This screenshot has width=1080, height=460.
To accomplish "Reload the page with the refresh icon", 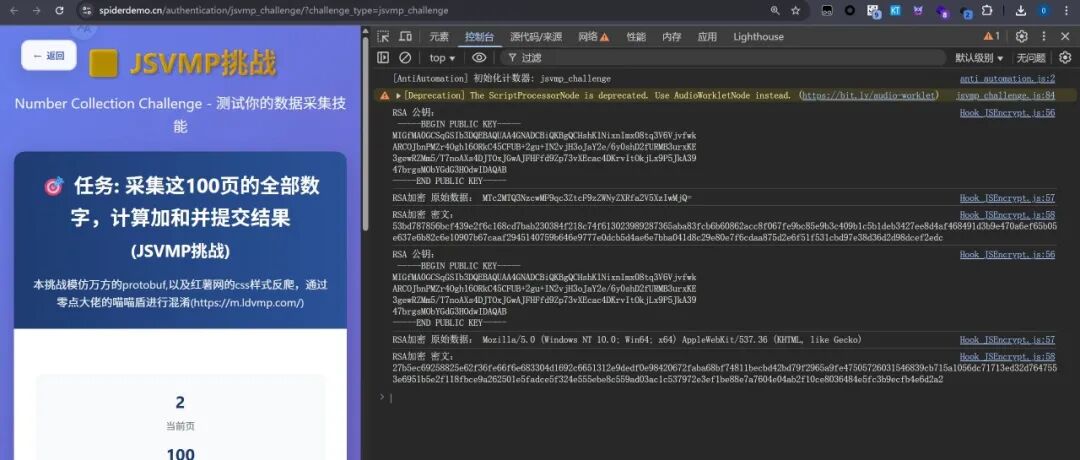I will [59, 10].
